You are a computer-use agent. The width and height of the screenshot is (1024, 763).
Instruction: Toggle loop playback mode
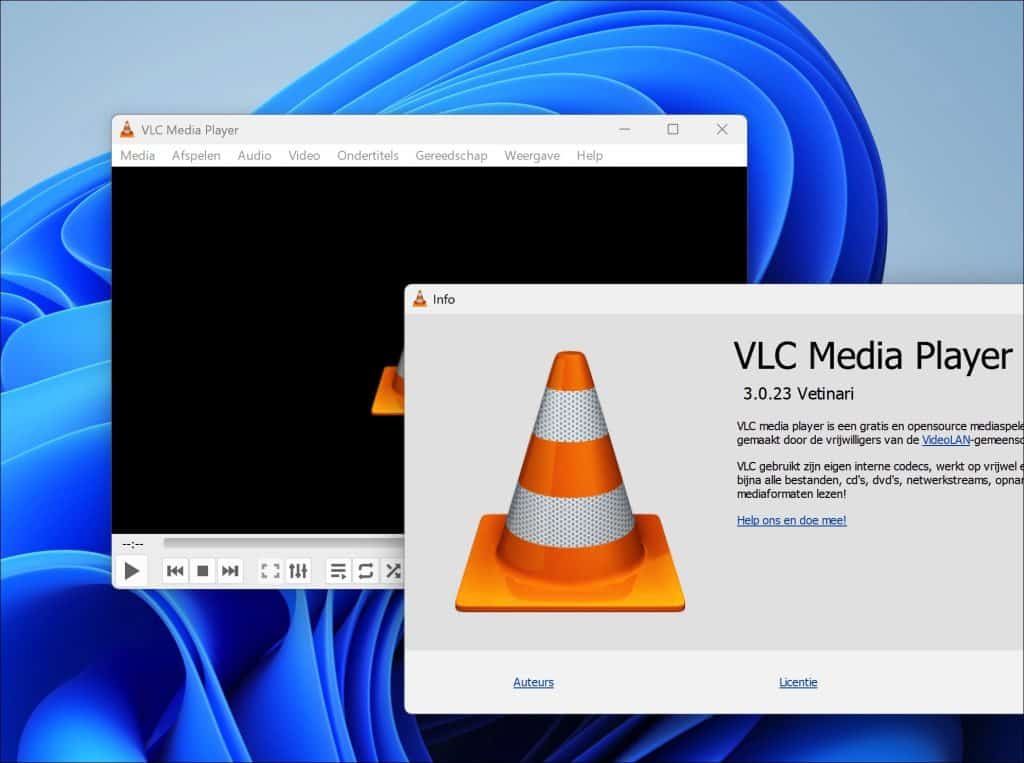[365, 570]
